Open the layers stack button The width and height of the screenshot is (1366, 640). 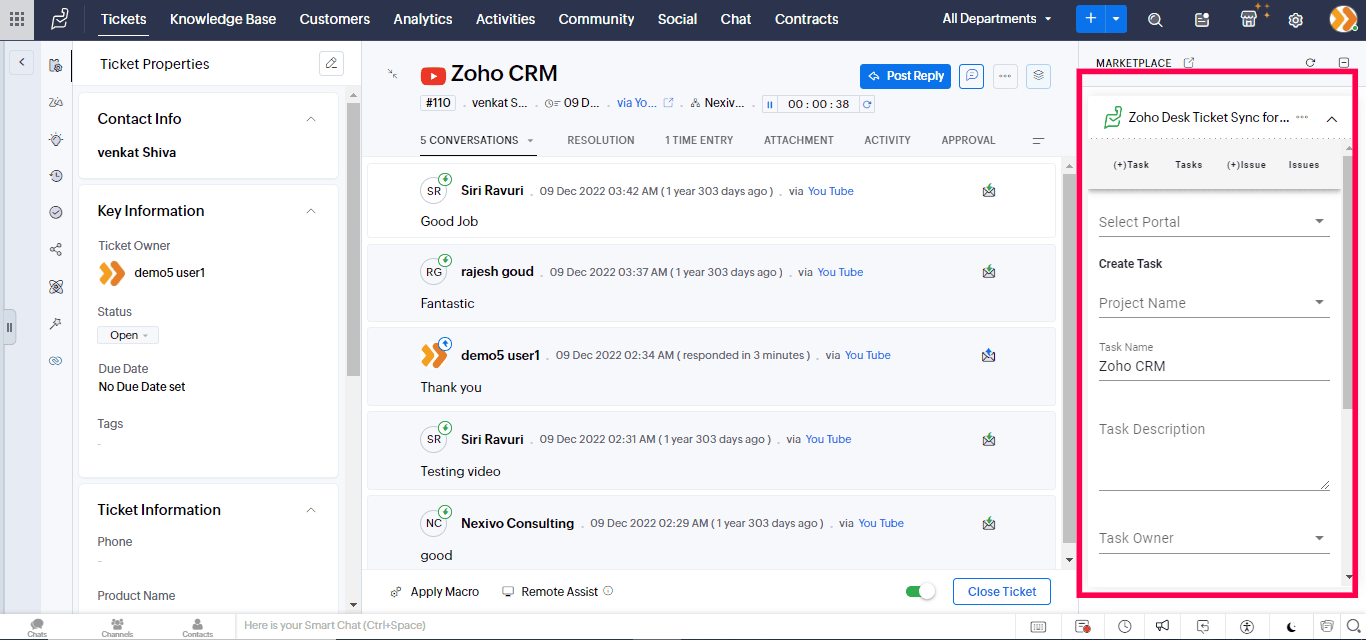coord(1039,76)
